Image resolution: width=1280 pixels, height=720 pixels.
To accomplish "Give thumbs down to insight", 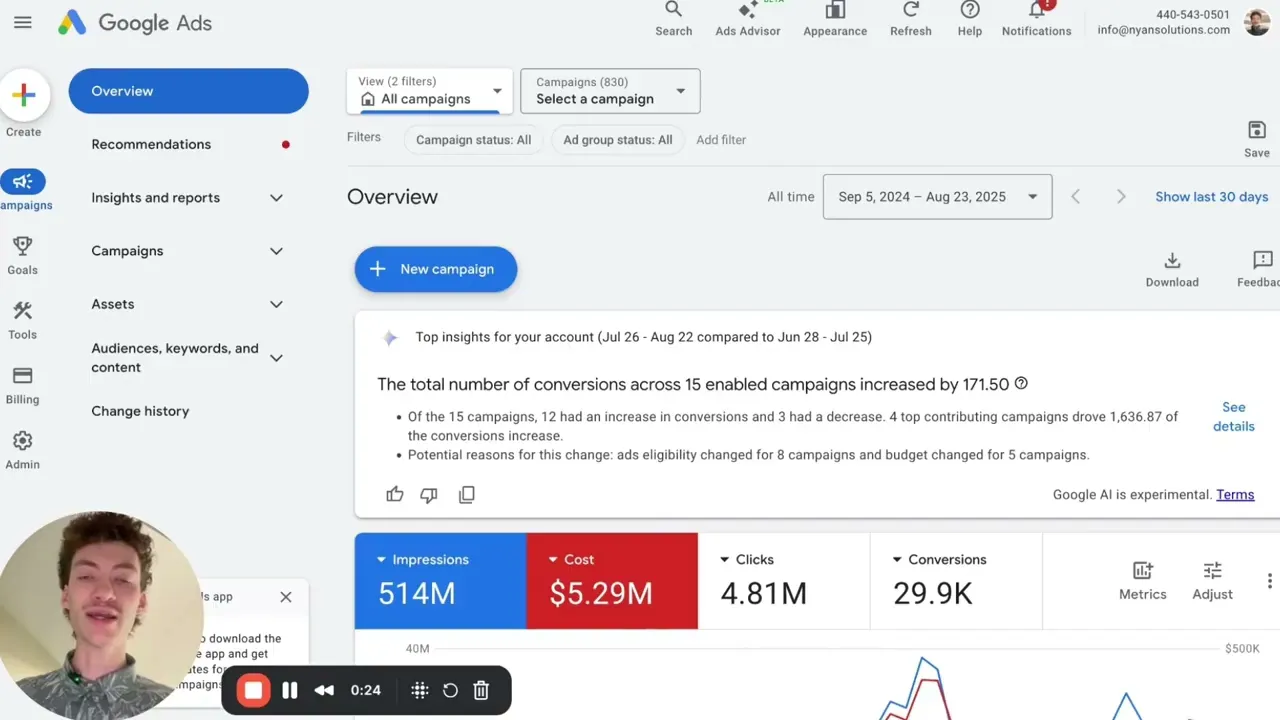I will (x=429, y=494).
